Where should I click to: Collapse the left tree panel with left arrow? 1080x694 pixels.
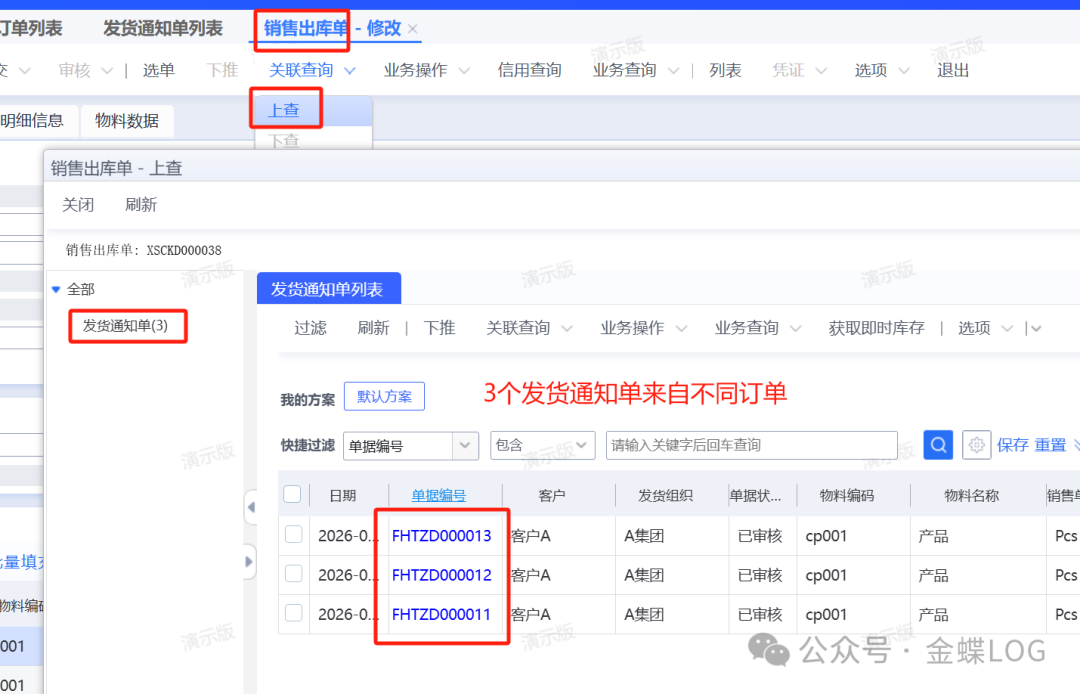(x=250, y=508)
